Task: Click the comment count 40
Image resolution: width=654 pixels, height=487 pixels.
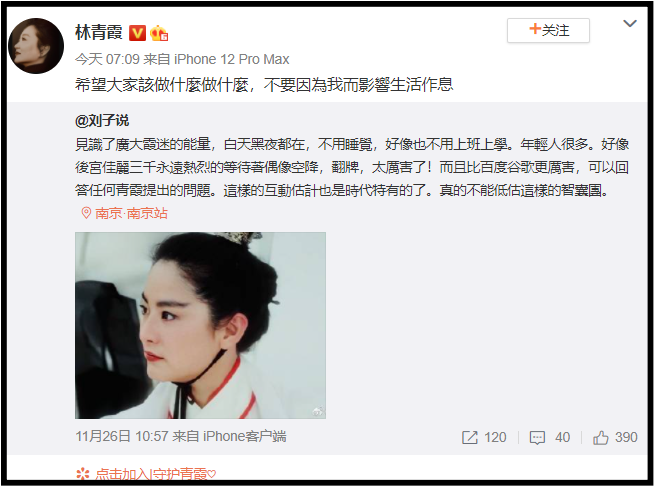Action: pyautogui.click(x=562, y=437)
